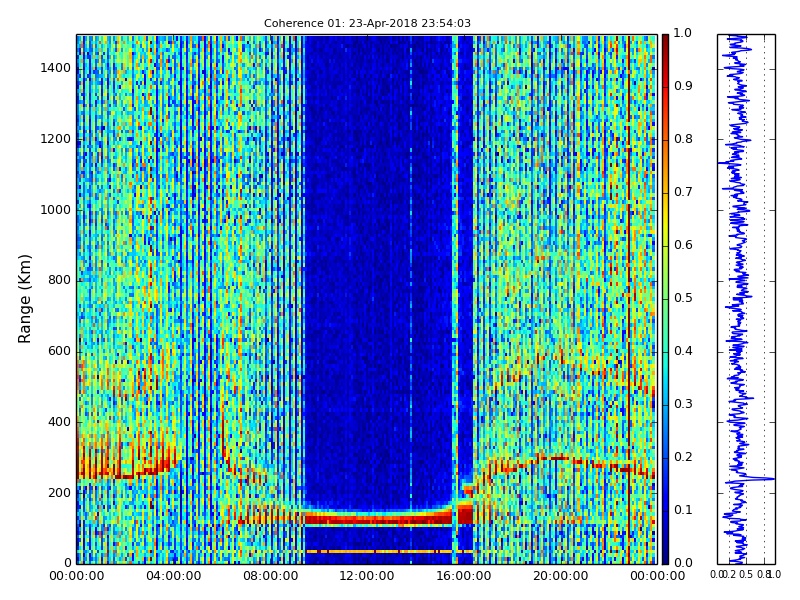Viewport: 800px width, 600px height.
Task: Click the time axis label 12:00:00
Action: 367,577
